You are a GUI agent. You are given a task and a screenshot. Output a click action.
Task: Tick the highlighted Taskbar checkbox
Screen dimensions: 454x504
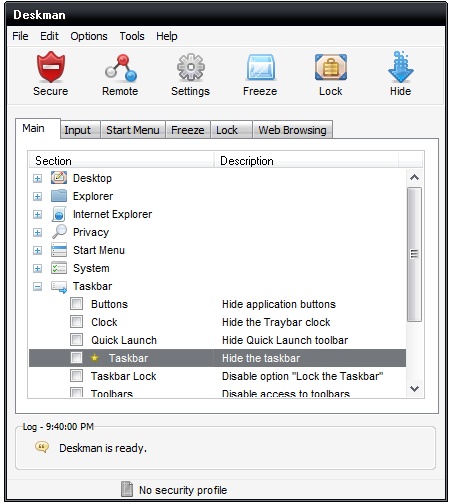(x=77, y=358)
